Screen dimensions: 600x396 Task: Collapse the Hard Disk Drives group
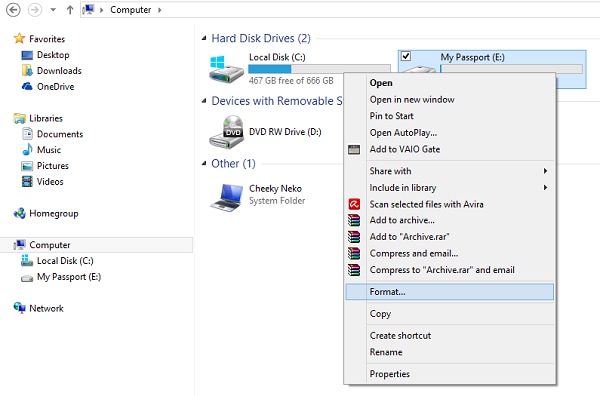point(204,38)
